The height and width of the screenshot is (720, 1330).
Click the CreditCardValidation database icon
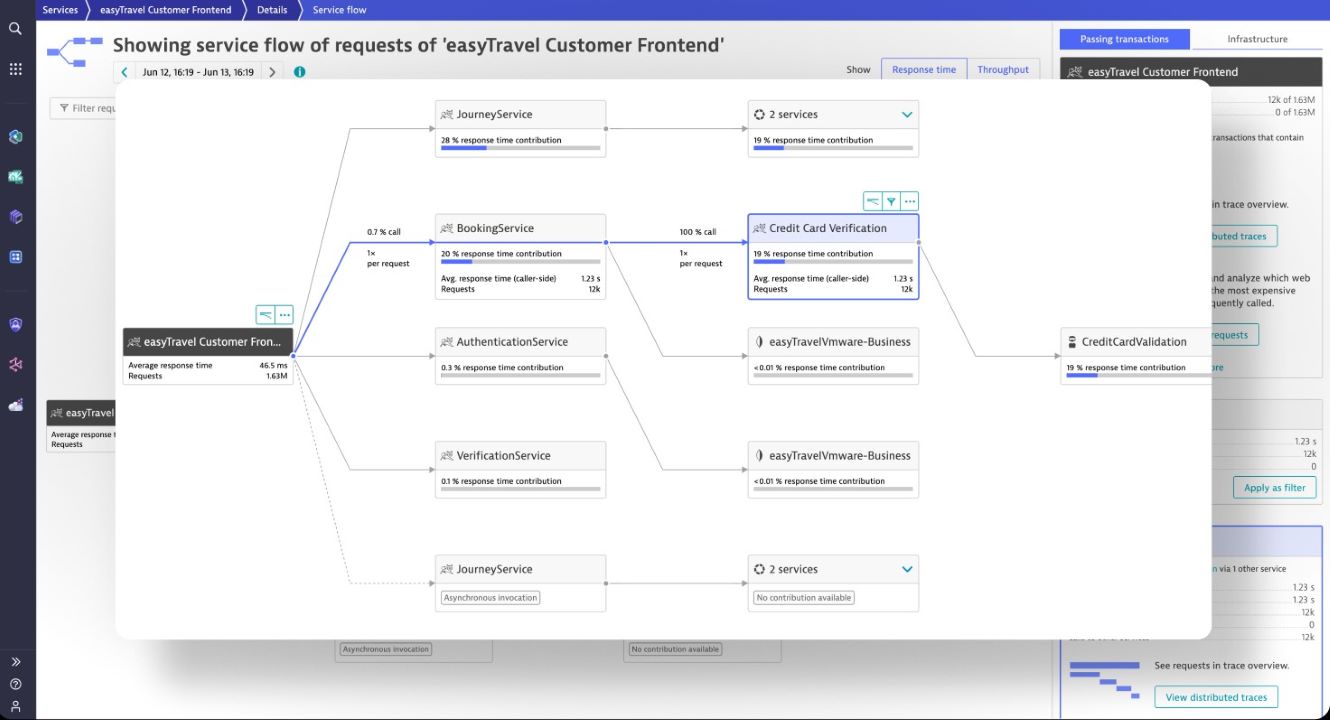click(x=1072, y=342)
